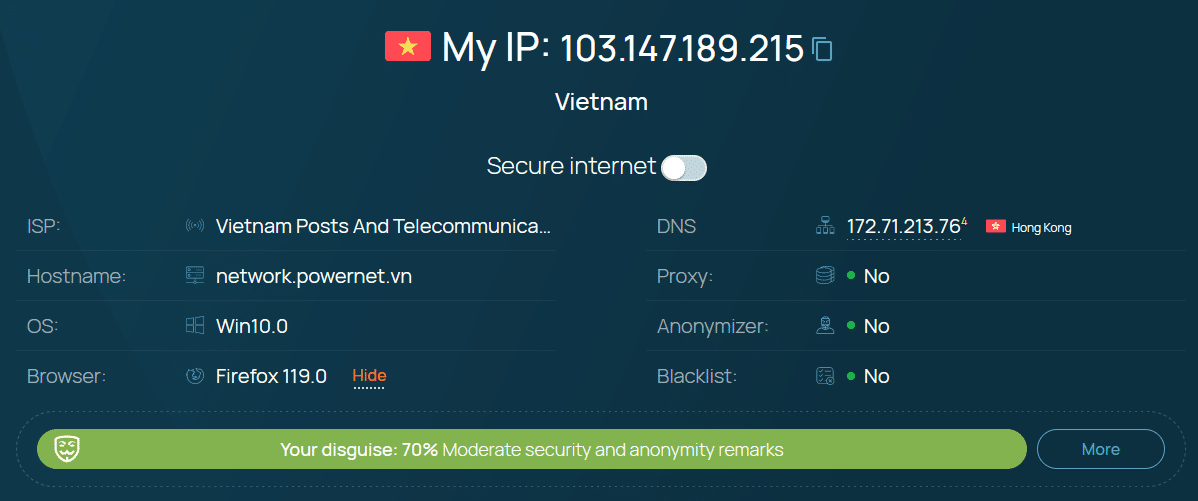
Task: Enable the Secure internet toggle
Action: point(684,167)
